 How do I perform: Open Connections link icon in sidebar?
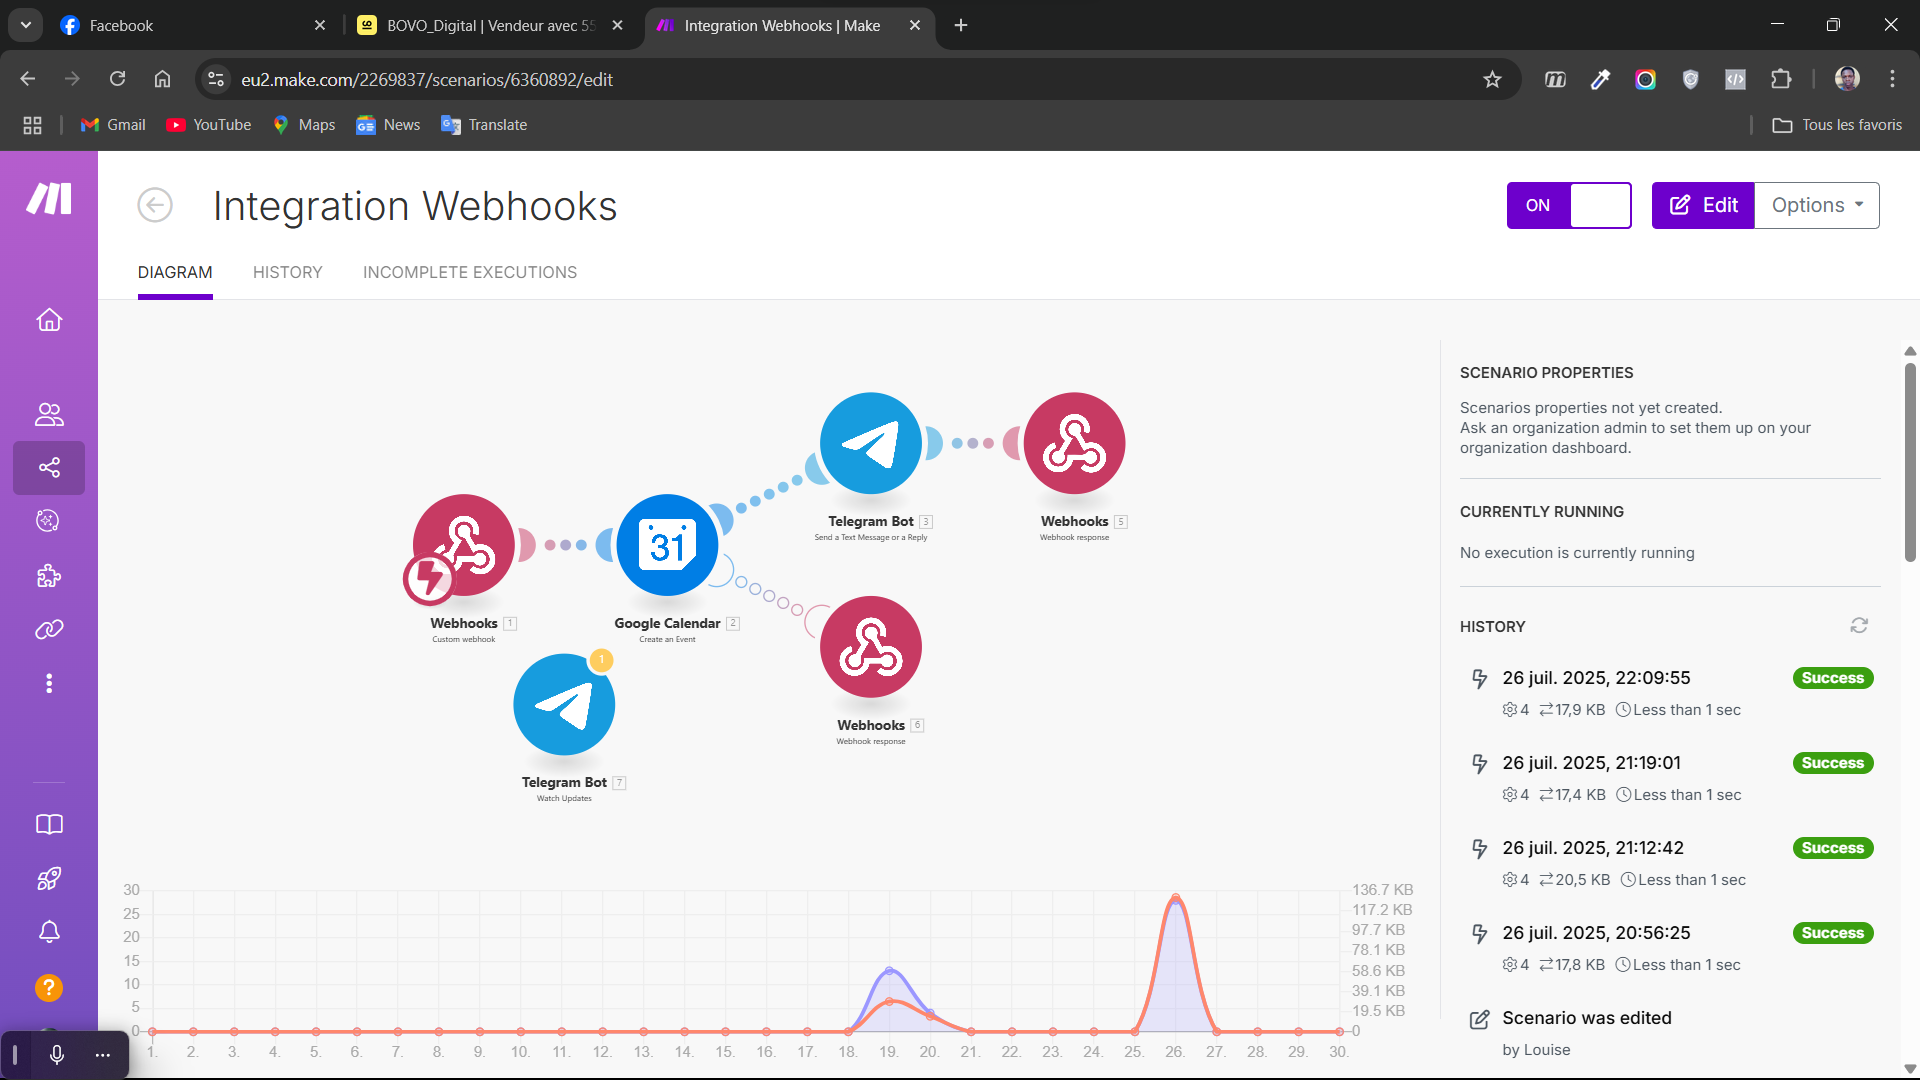coord(48,629)
